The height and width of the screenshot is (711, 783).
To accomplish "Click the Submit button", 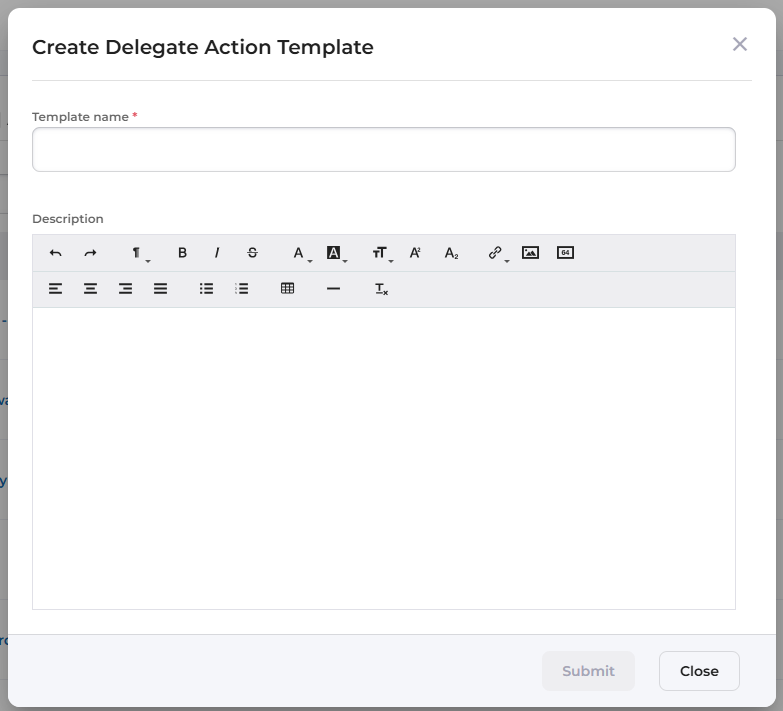I will tap(588, 671).
